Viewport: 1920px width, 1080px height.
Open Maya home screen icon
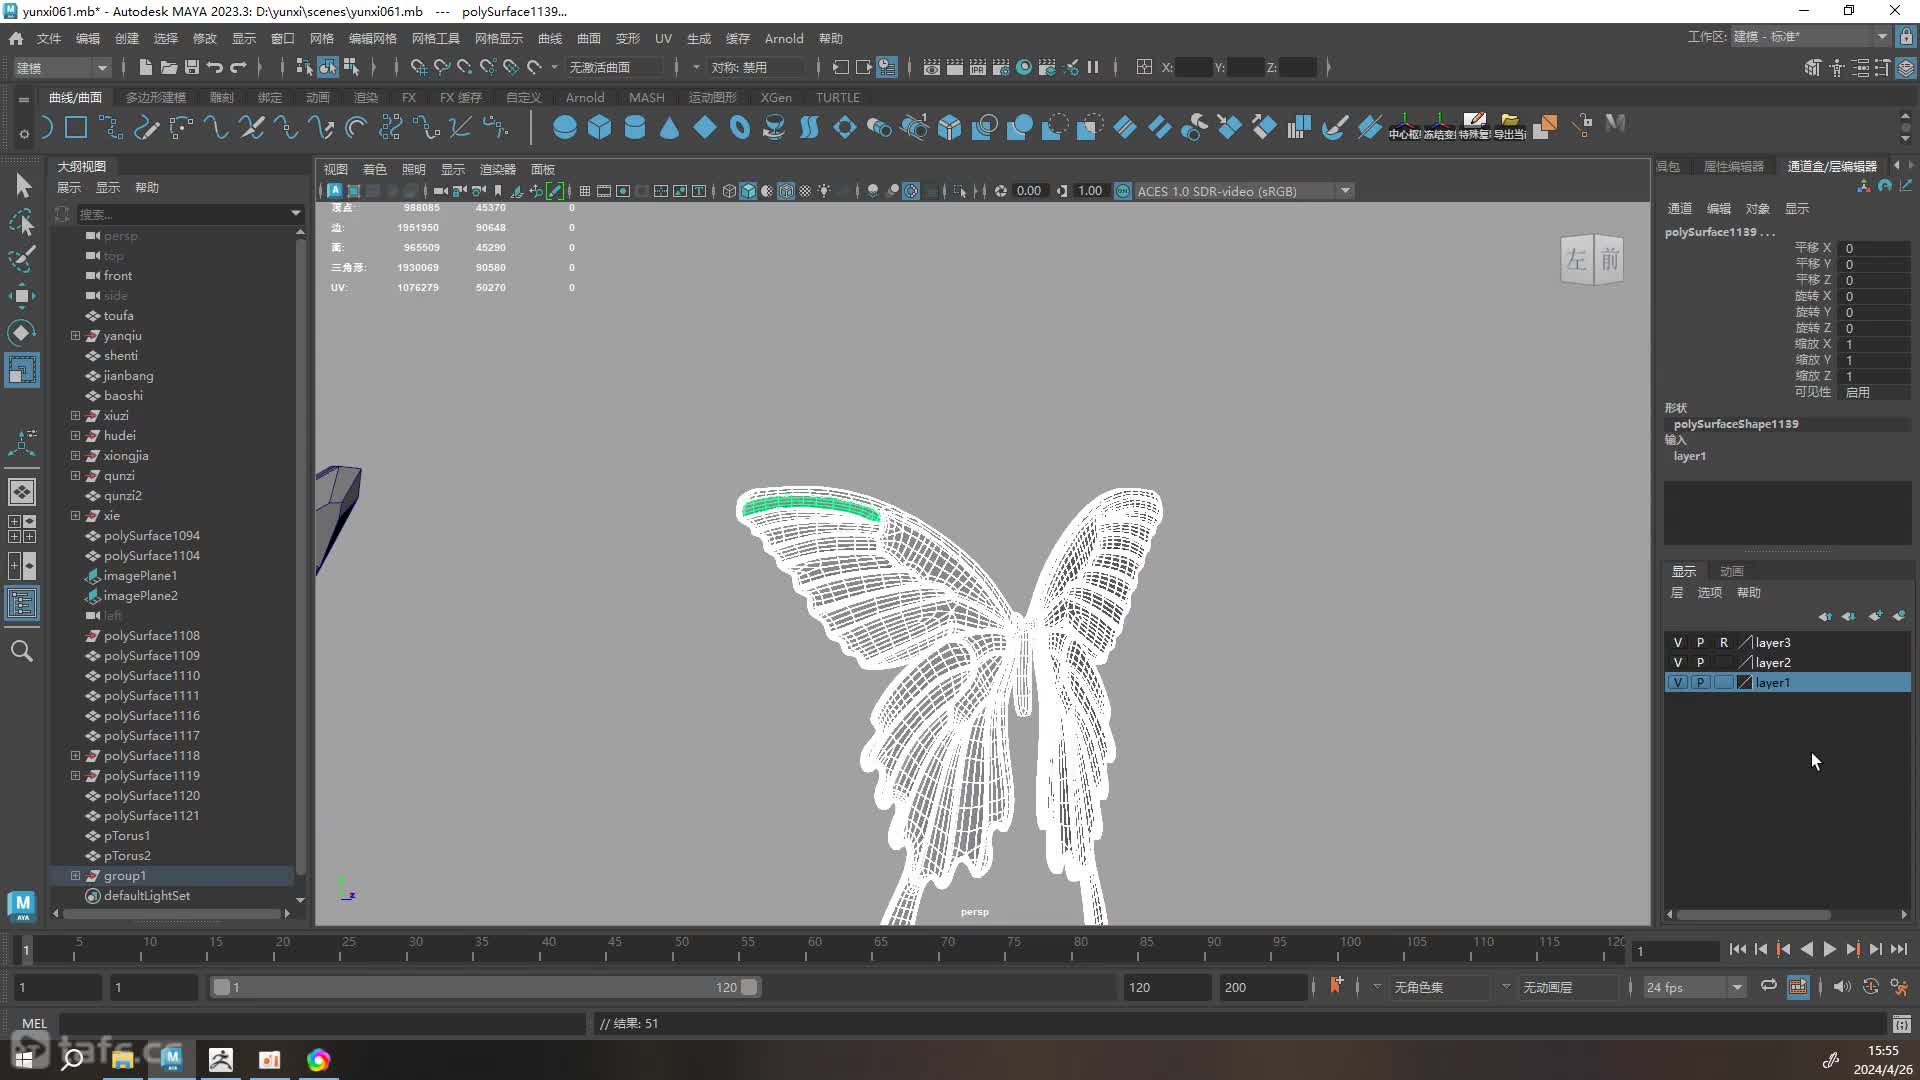16,38
